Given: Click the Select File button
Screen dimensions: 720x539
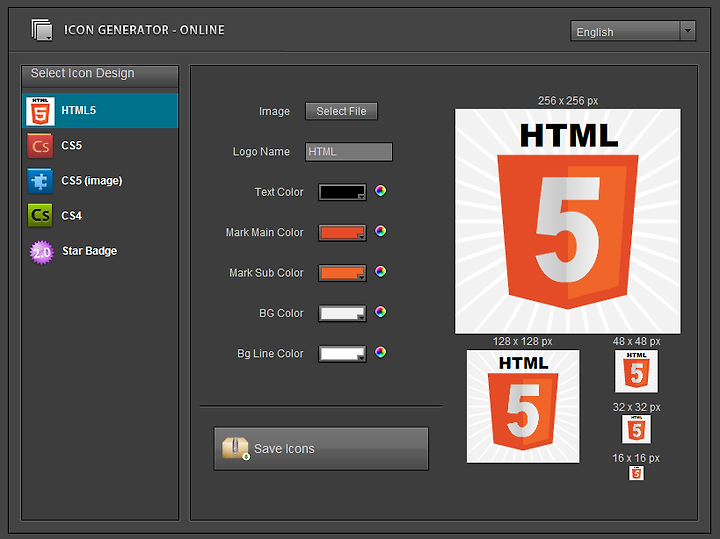Looking at the screenshot, I should pyautogui.click(x=341, y=111).
